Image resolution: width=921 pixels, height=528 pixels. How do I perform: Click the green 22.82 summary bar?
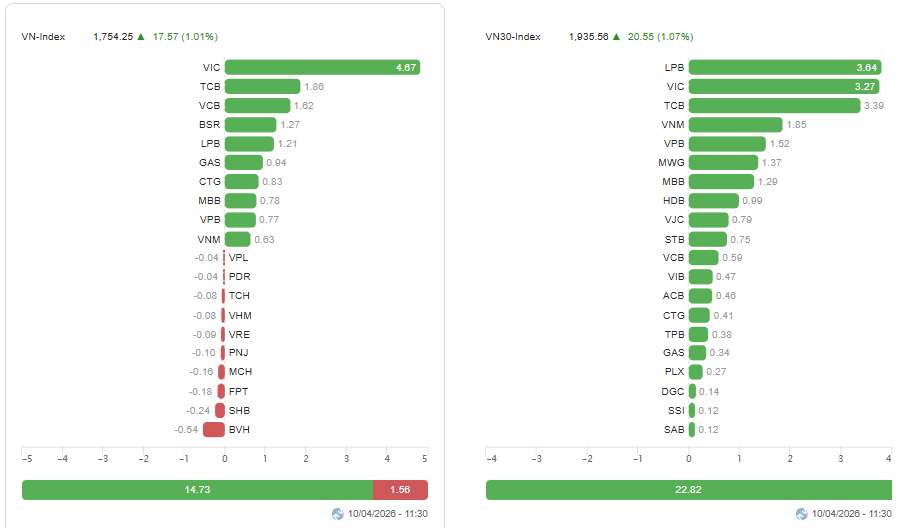click(x=689, y=490)
